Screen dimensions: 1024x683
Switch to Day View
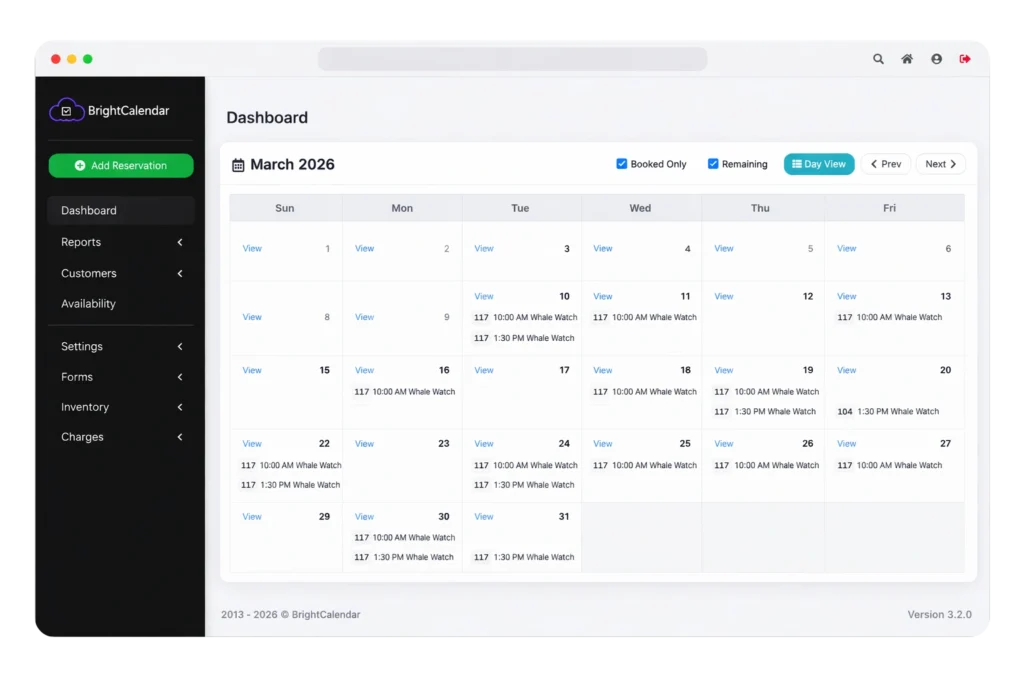coord(819,164)
